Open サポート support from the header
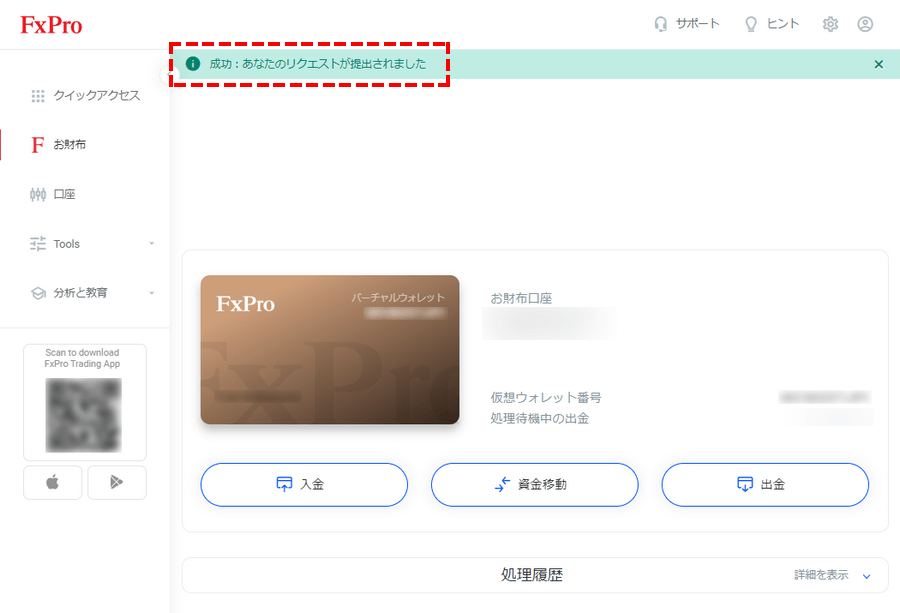Viewport: 900px width, 613px height. (x=686, y=24)
